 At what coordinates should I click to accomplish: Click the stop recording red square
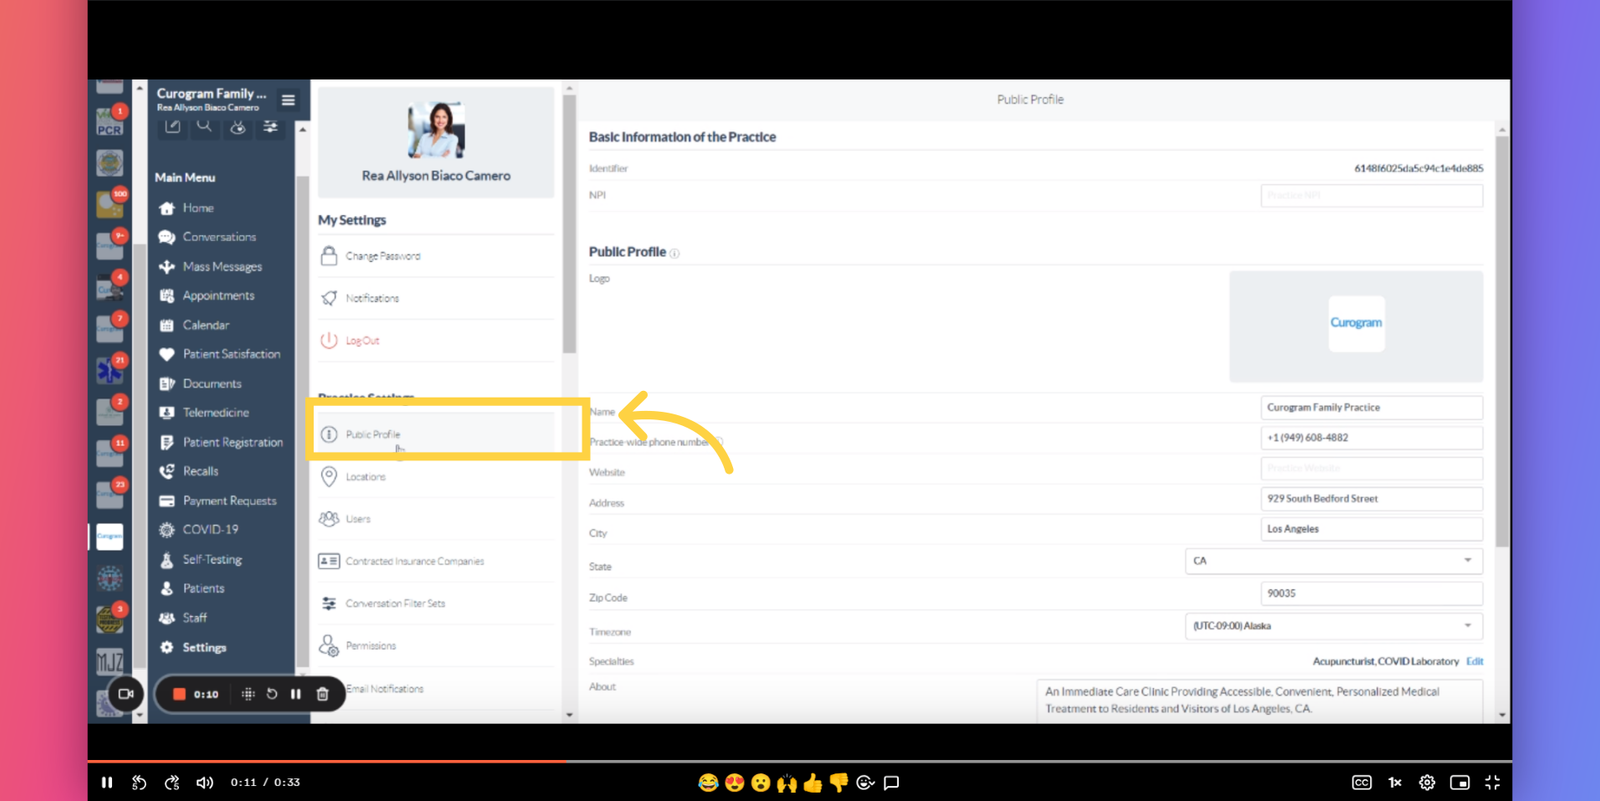coord(179,694)
